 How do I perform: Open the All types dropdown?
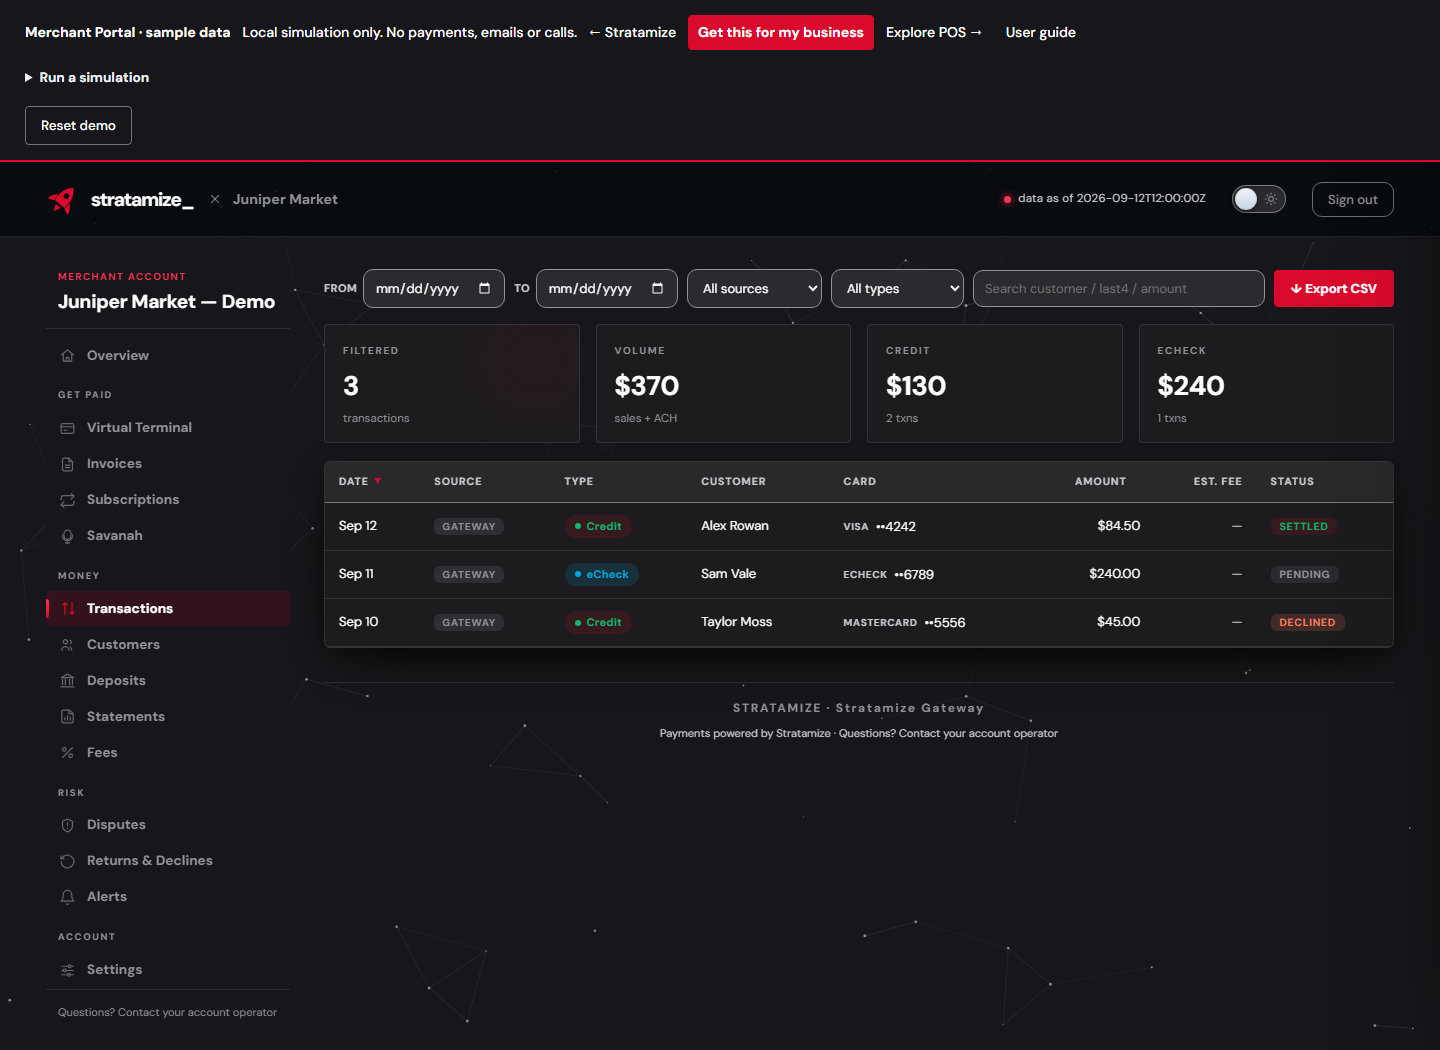(897, 288)
